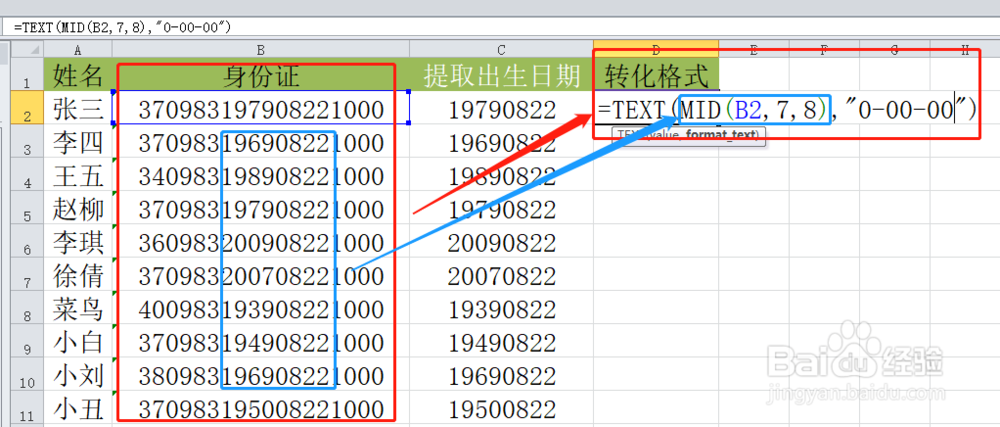1000x427 pixels.
Task: Select the cell containing 菜鸟
Action: point(78,308)
